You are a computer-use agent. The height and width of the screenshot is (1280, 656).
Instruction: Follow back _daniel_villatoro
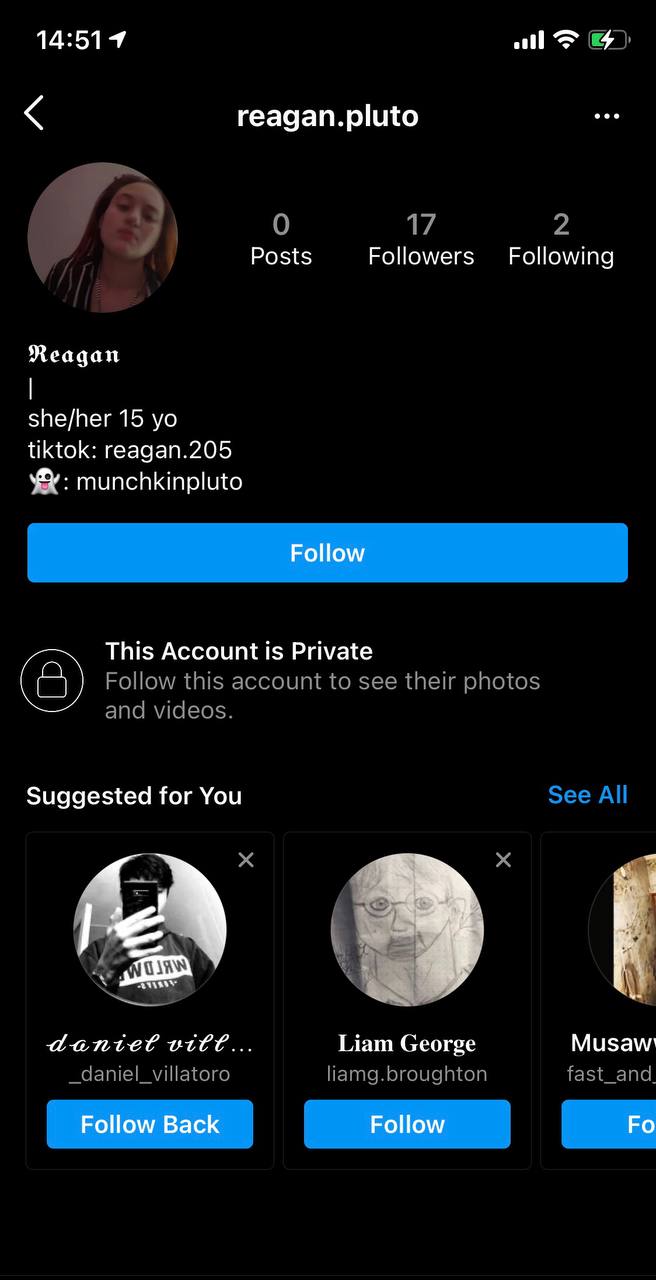click(150, 1124)
